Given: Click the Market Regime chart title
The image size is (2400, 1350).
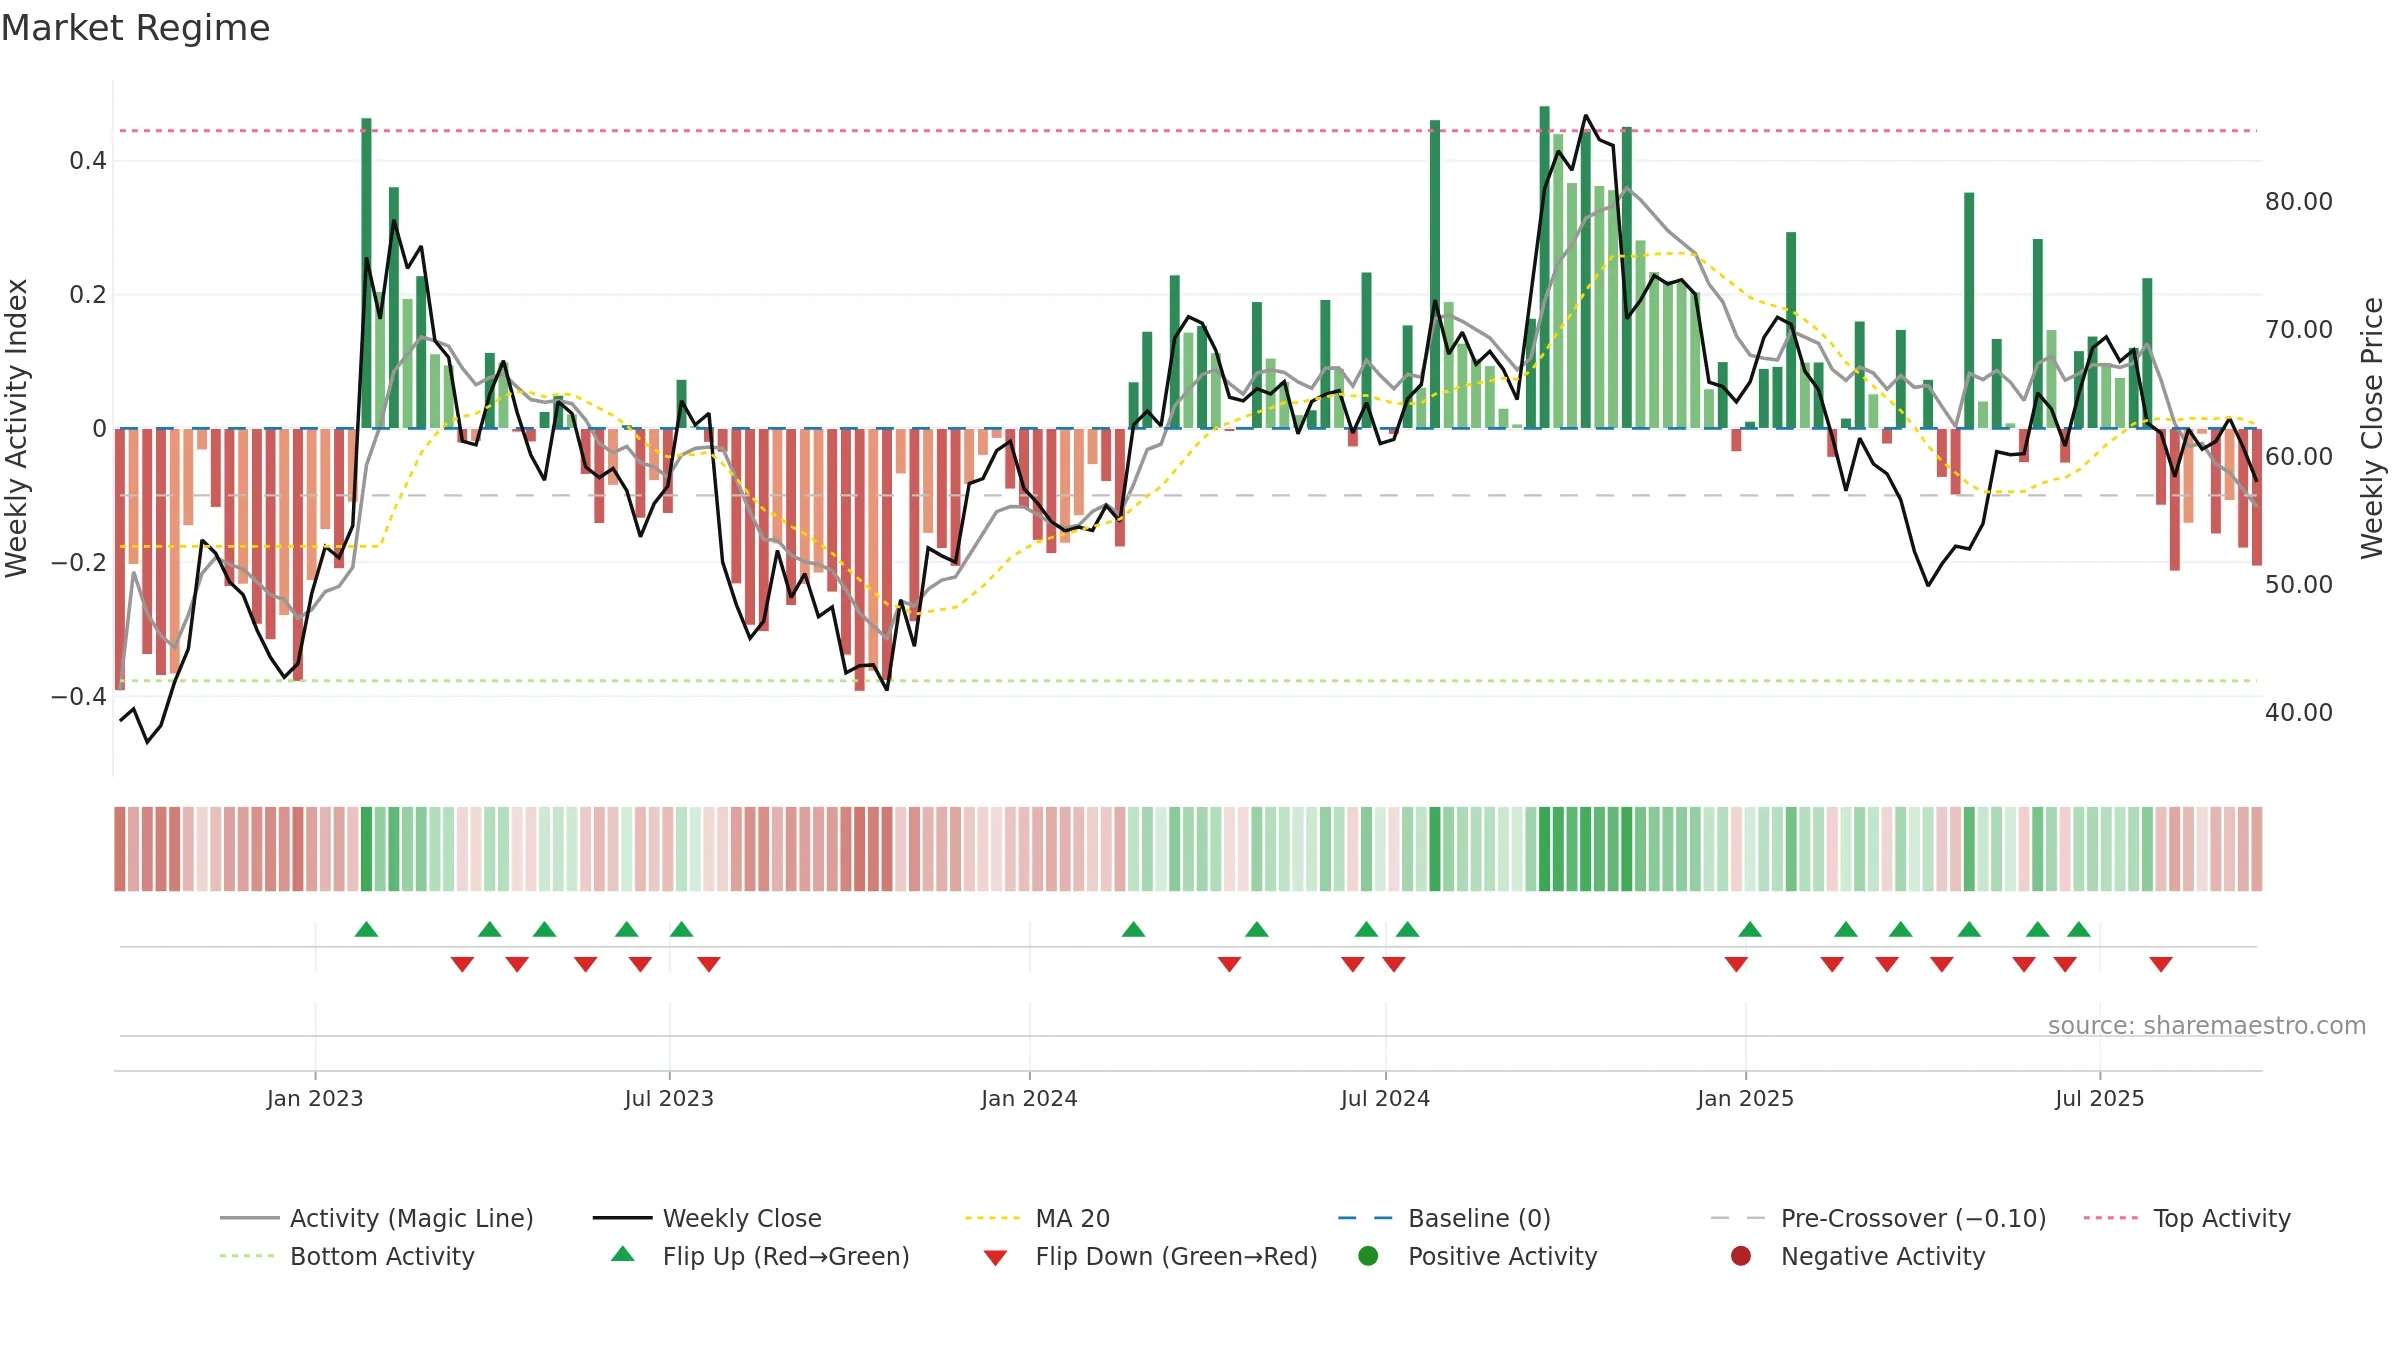Looking at the screenshot, I should 135,28.
